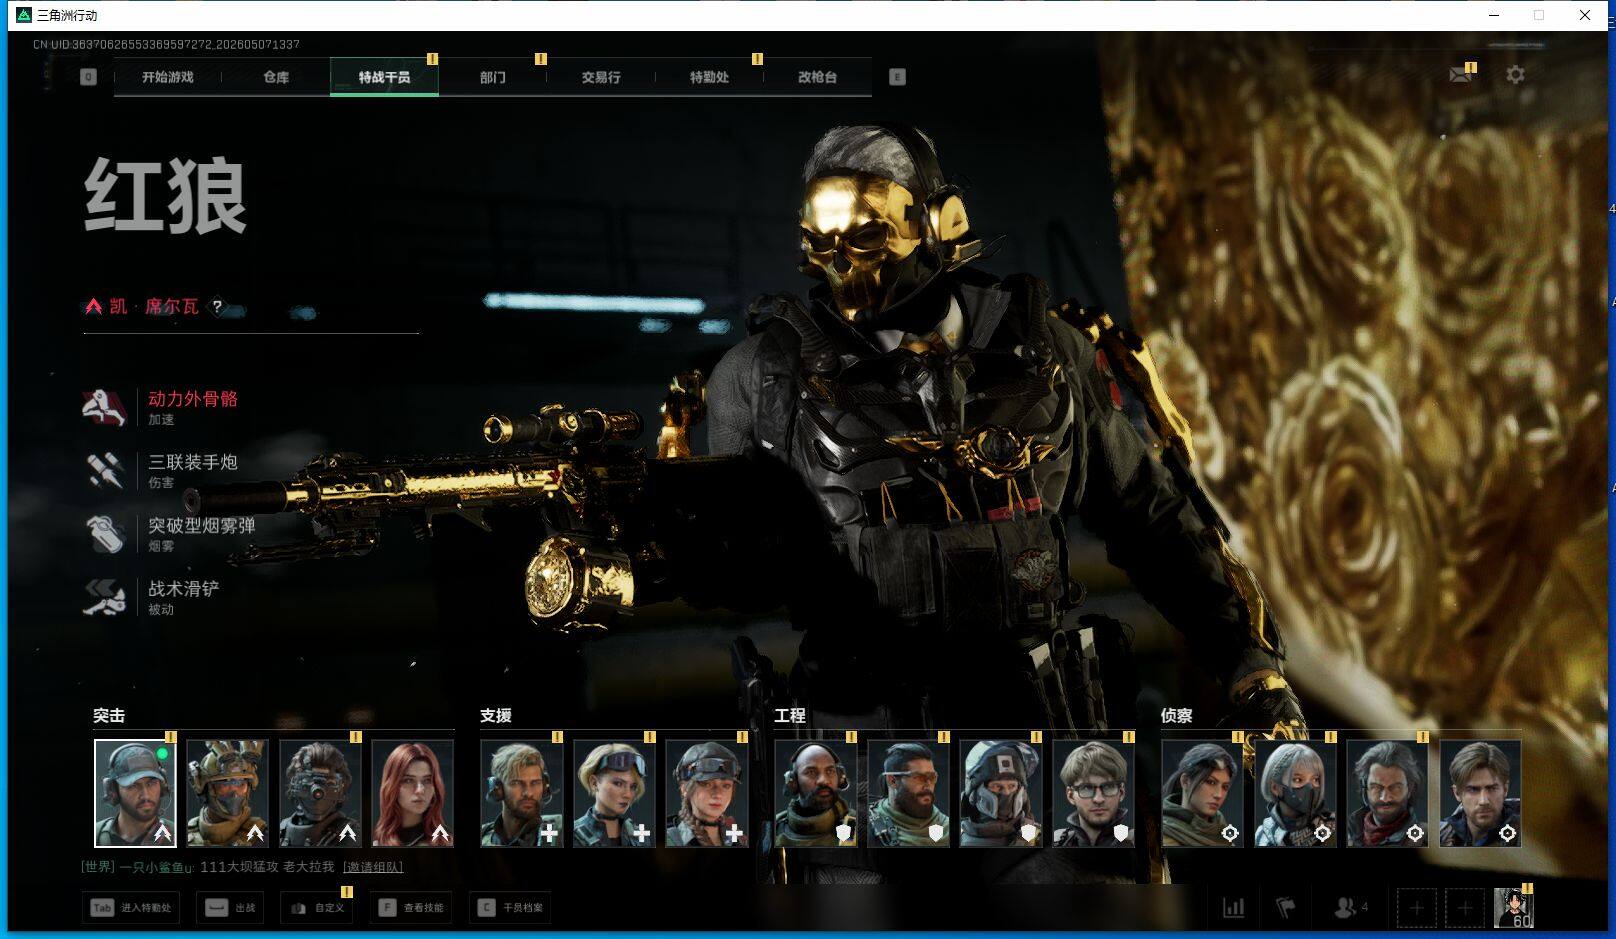Image resolution: width=1616 pixels, height=939 pixels.
Task: Select the 动力外骨骼 skill icon
Action: tap(105, 407)
